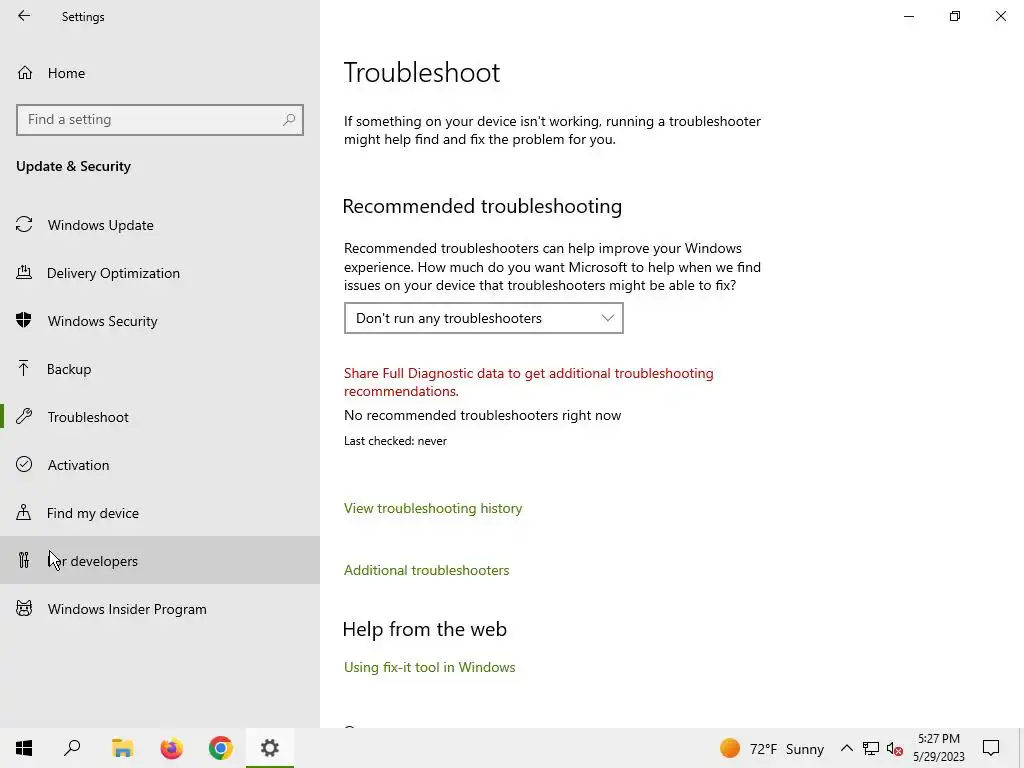Click the Troubleshoot page heading
The height and width of the screenshot is (768, 1024).
(422, 72)
